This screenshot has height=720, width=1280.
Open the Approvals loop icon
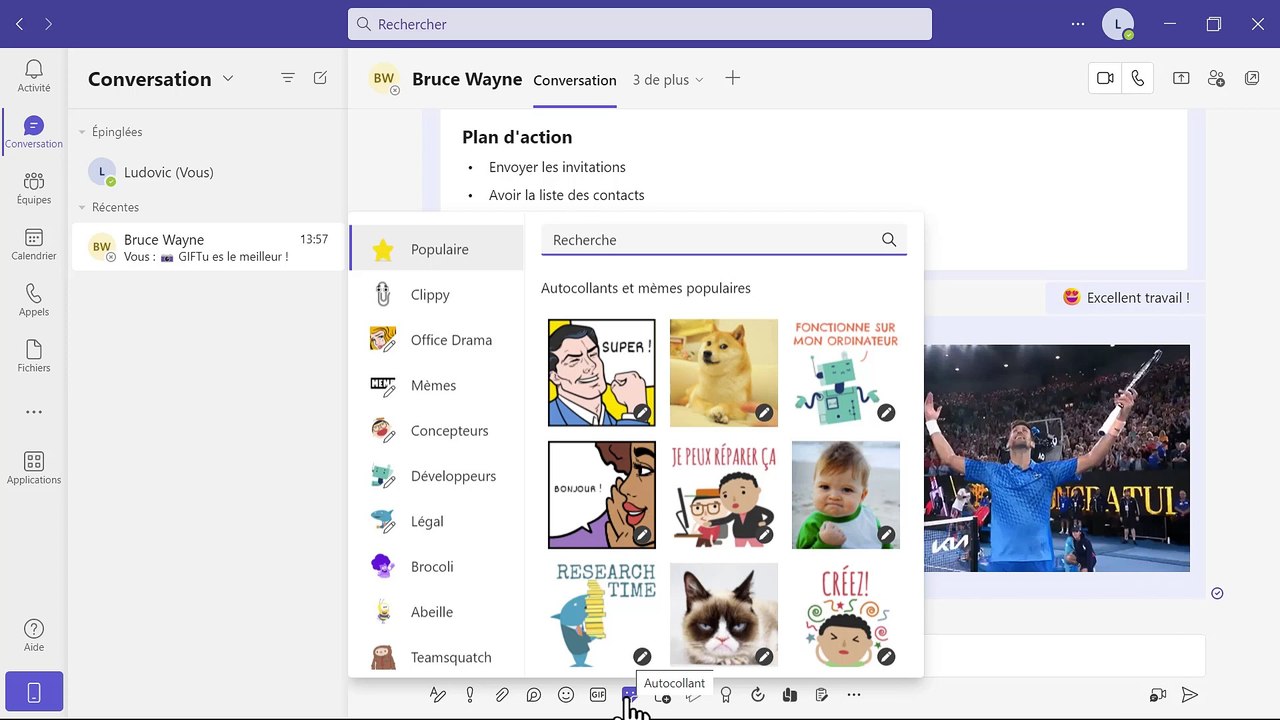pyautogui.click(x=757, y=695)
